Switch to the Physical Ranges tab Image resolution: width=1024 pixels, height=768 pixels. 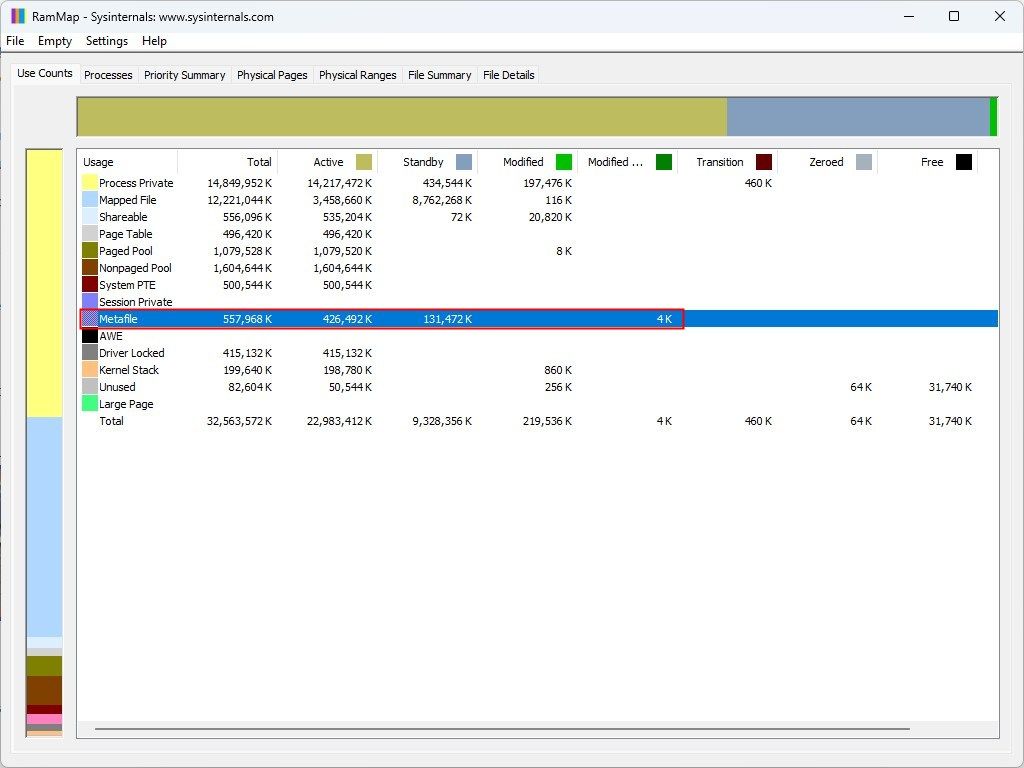tap(357, 75)
